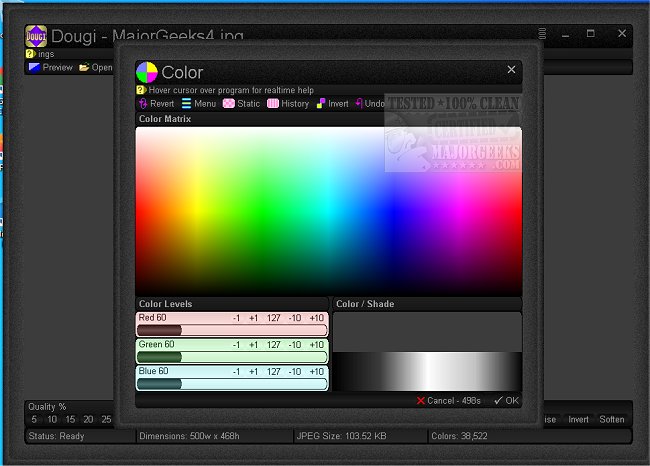Increase Red level by 10

tap(316, 318)
